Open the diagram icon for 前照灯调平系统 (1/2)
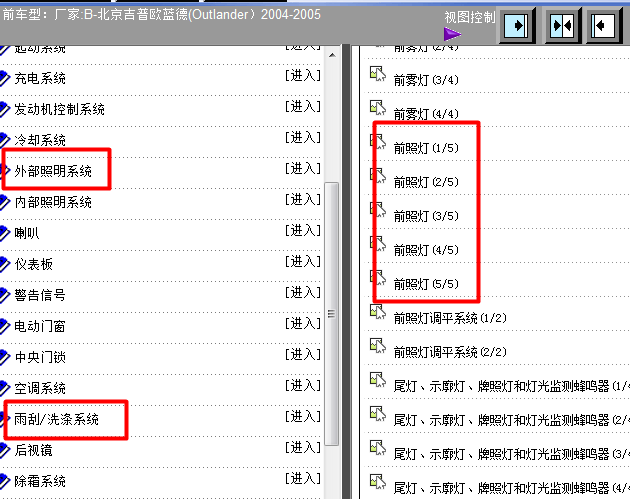 pos(378,311)
